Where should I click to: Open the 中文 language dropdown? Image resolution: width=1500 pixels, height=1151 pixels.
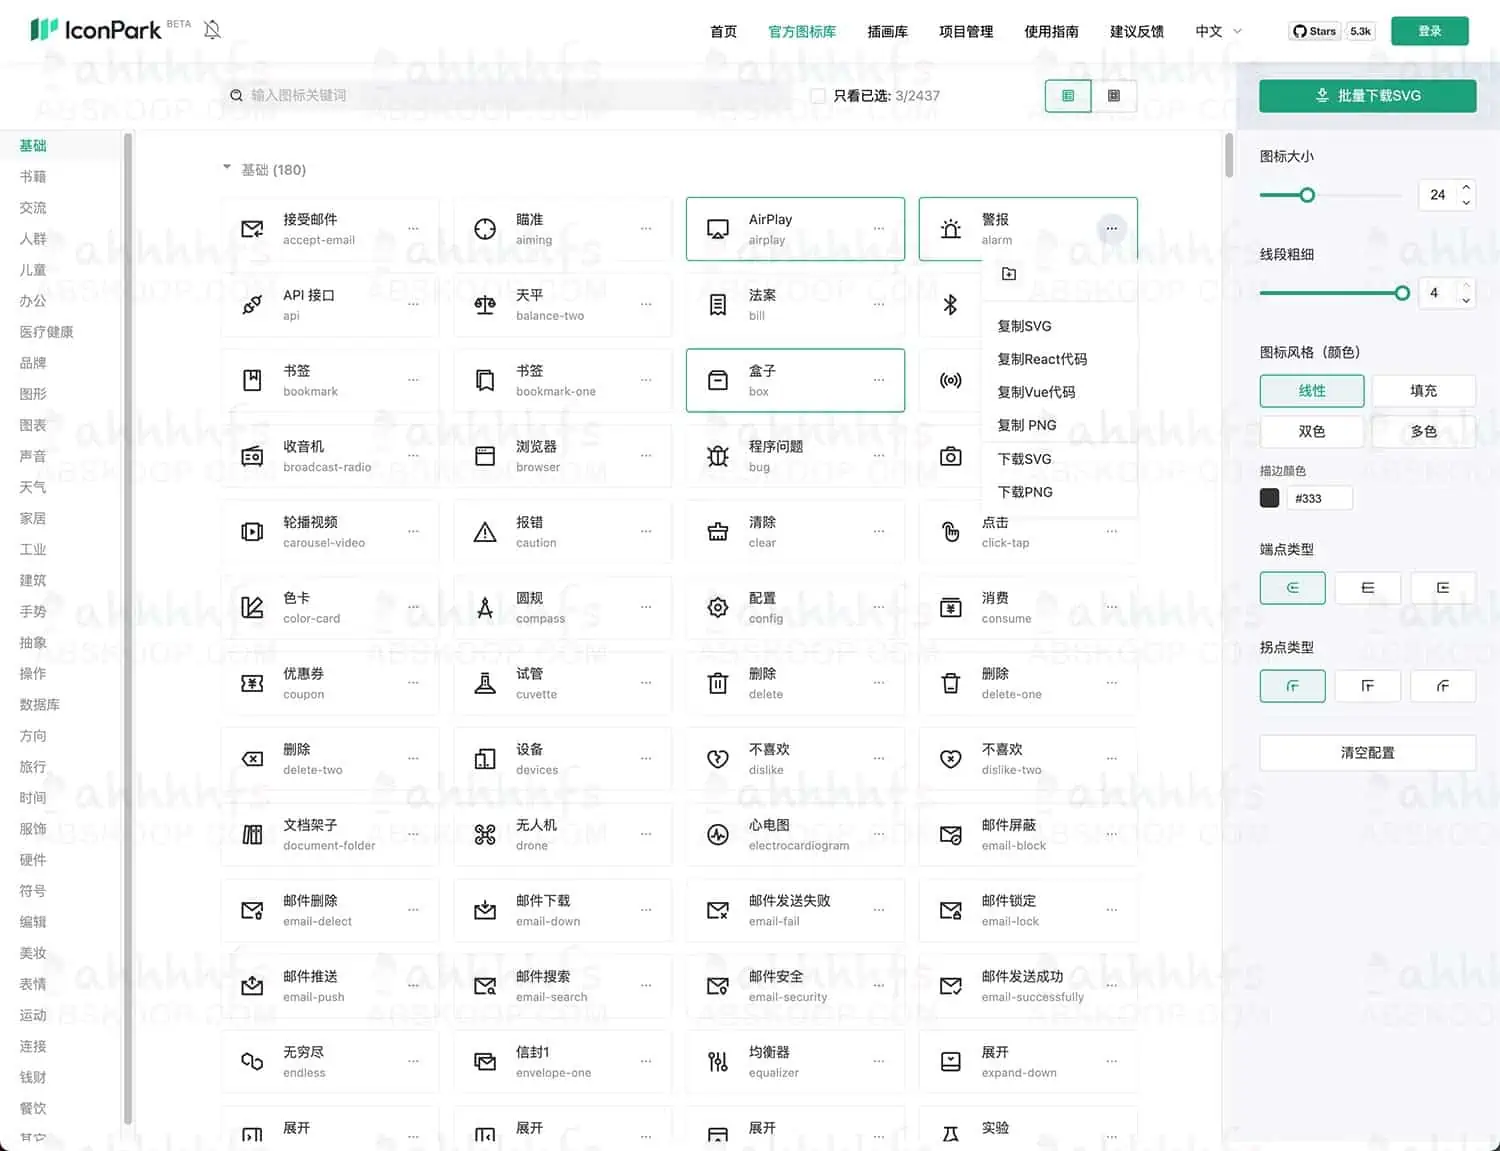[1216, 31]
